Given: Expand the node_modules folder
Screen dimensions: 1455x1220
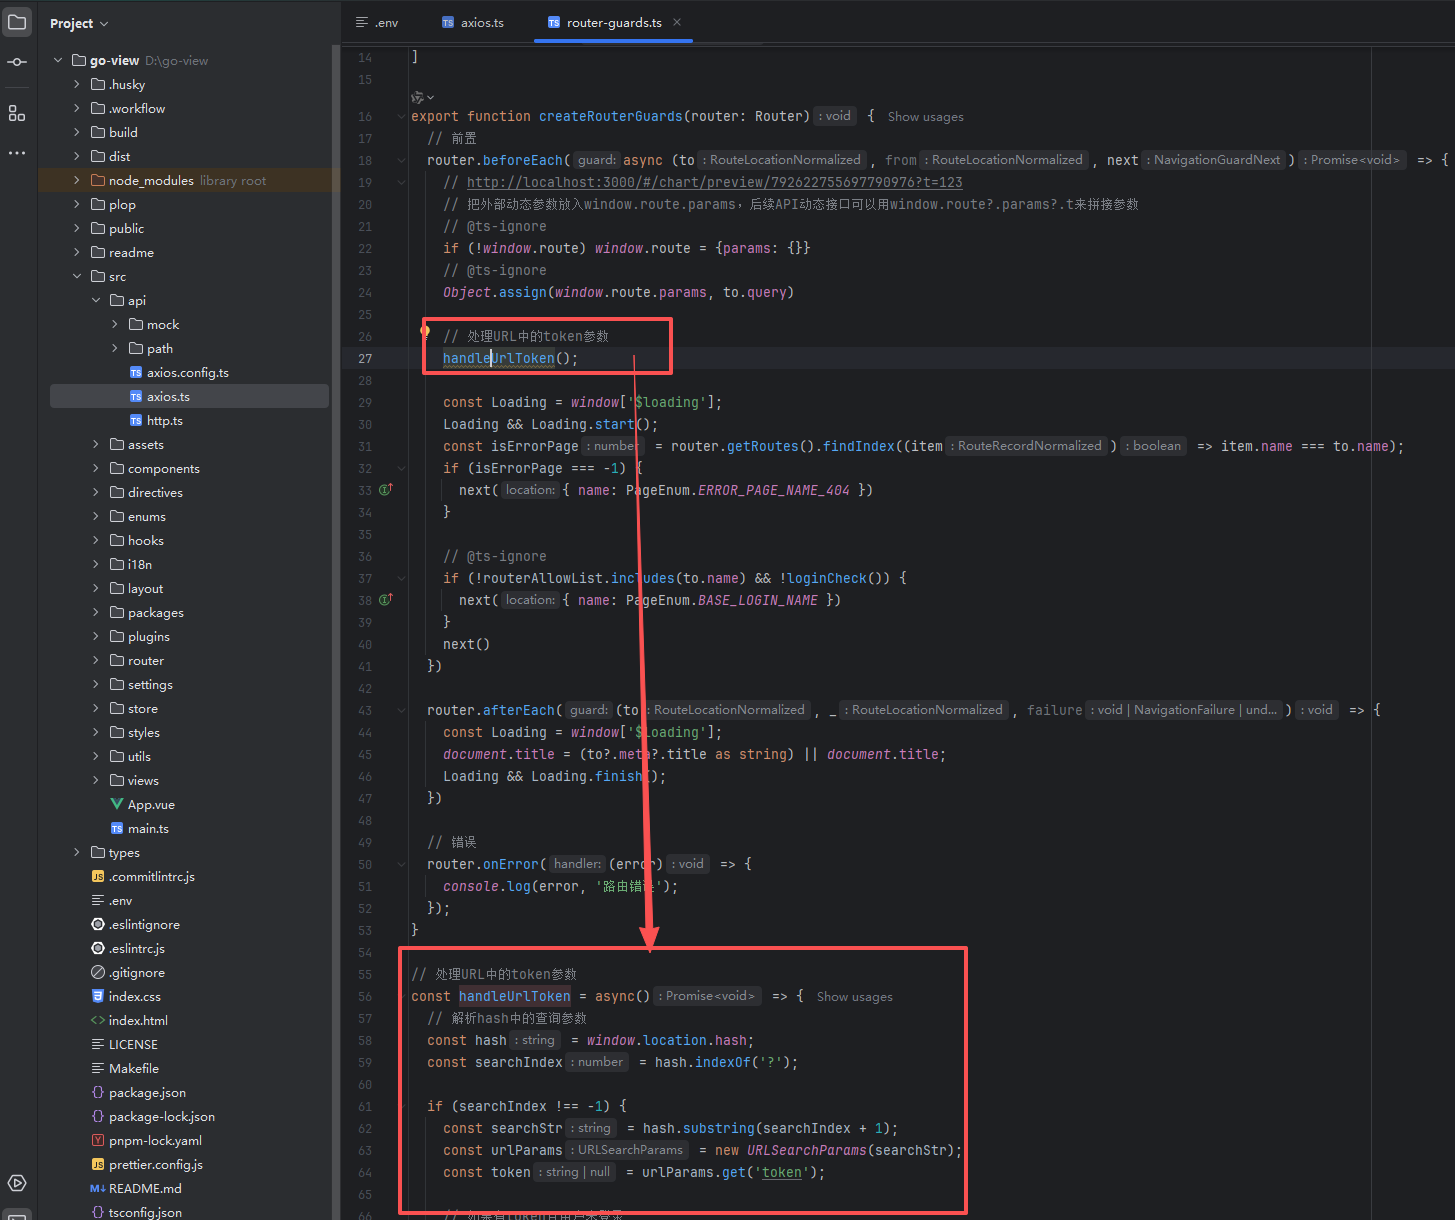Looking at the screenshot, I should [77, 181].
